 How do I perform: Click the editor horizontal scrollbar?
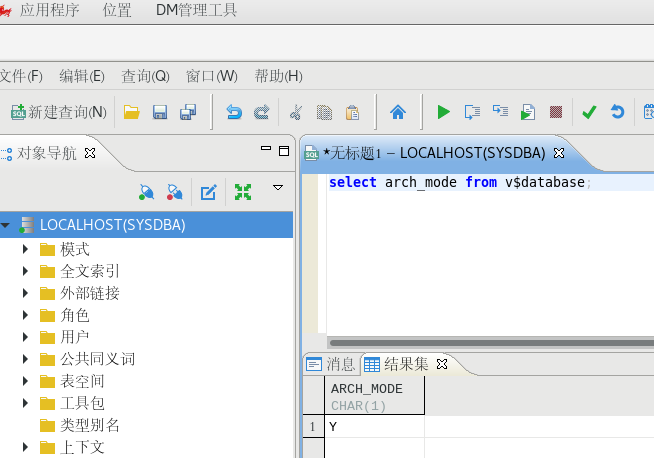tap(490, 343)
